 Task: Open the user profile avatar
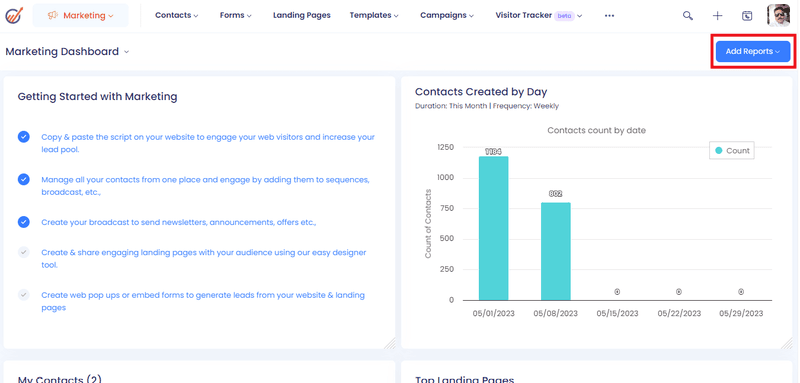[778, 15]
